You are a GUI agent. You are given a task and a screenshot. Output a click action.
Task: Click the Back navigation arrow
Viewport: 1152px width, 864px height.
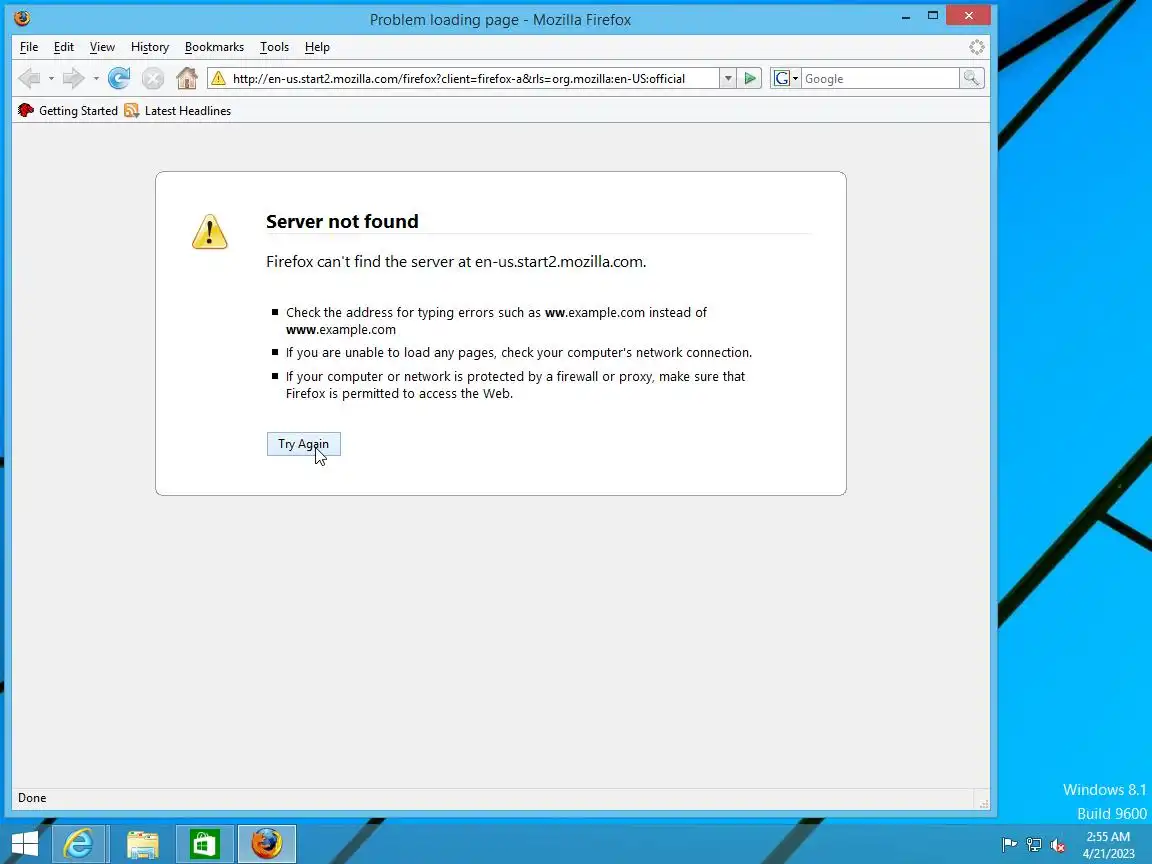29,78
